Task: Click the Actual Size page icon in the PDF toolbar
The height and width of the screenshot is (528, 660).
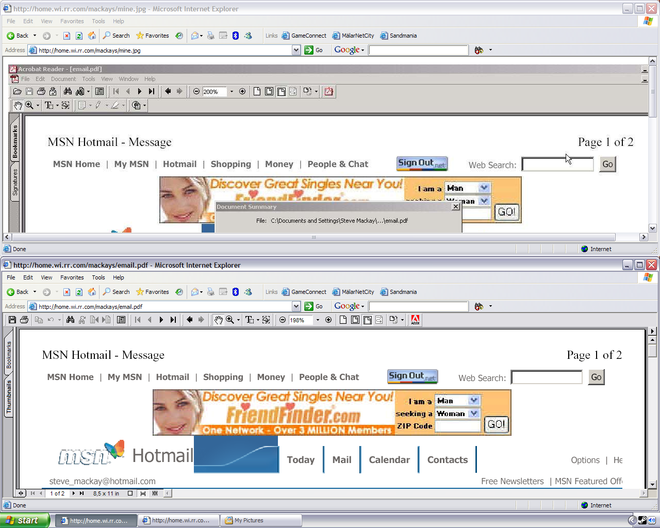Action: (343, 320)
